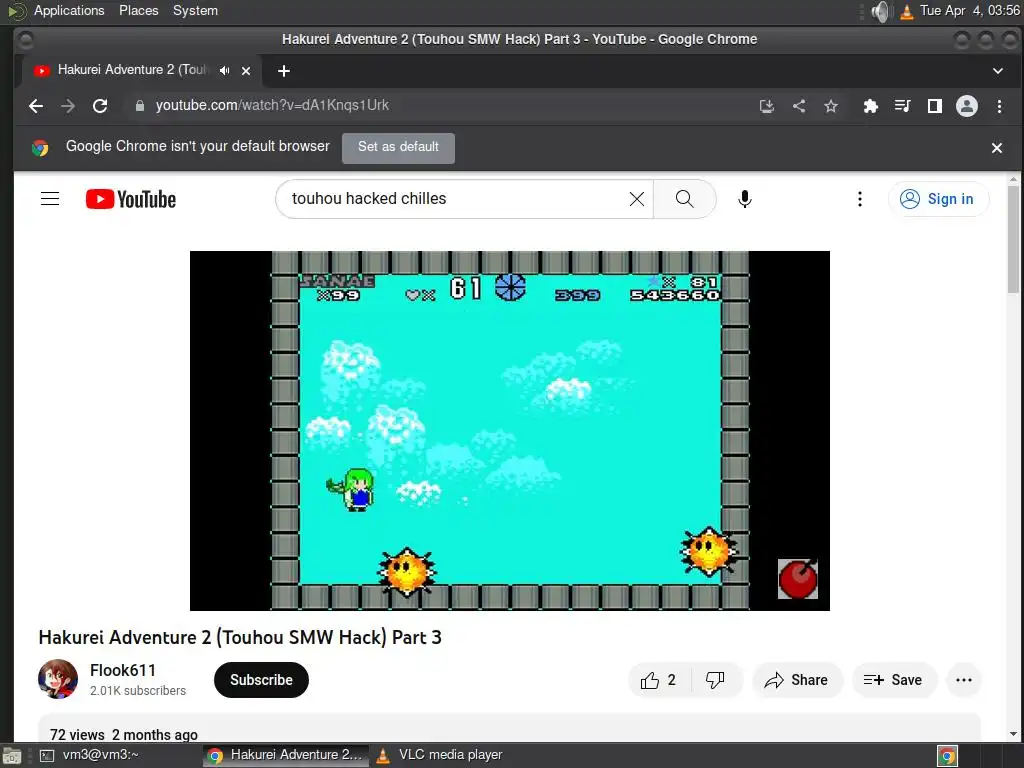
Task: Open the Places menu
Action: tap(138, 10)
